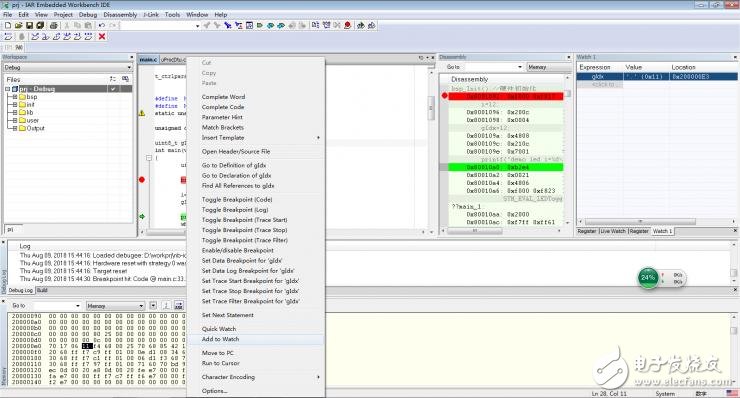Expand the Output folder tree node
The image size is (740, 398).
(x=15, y=128)
